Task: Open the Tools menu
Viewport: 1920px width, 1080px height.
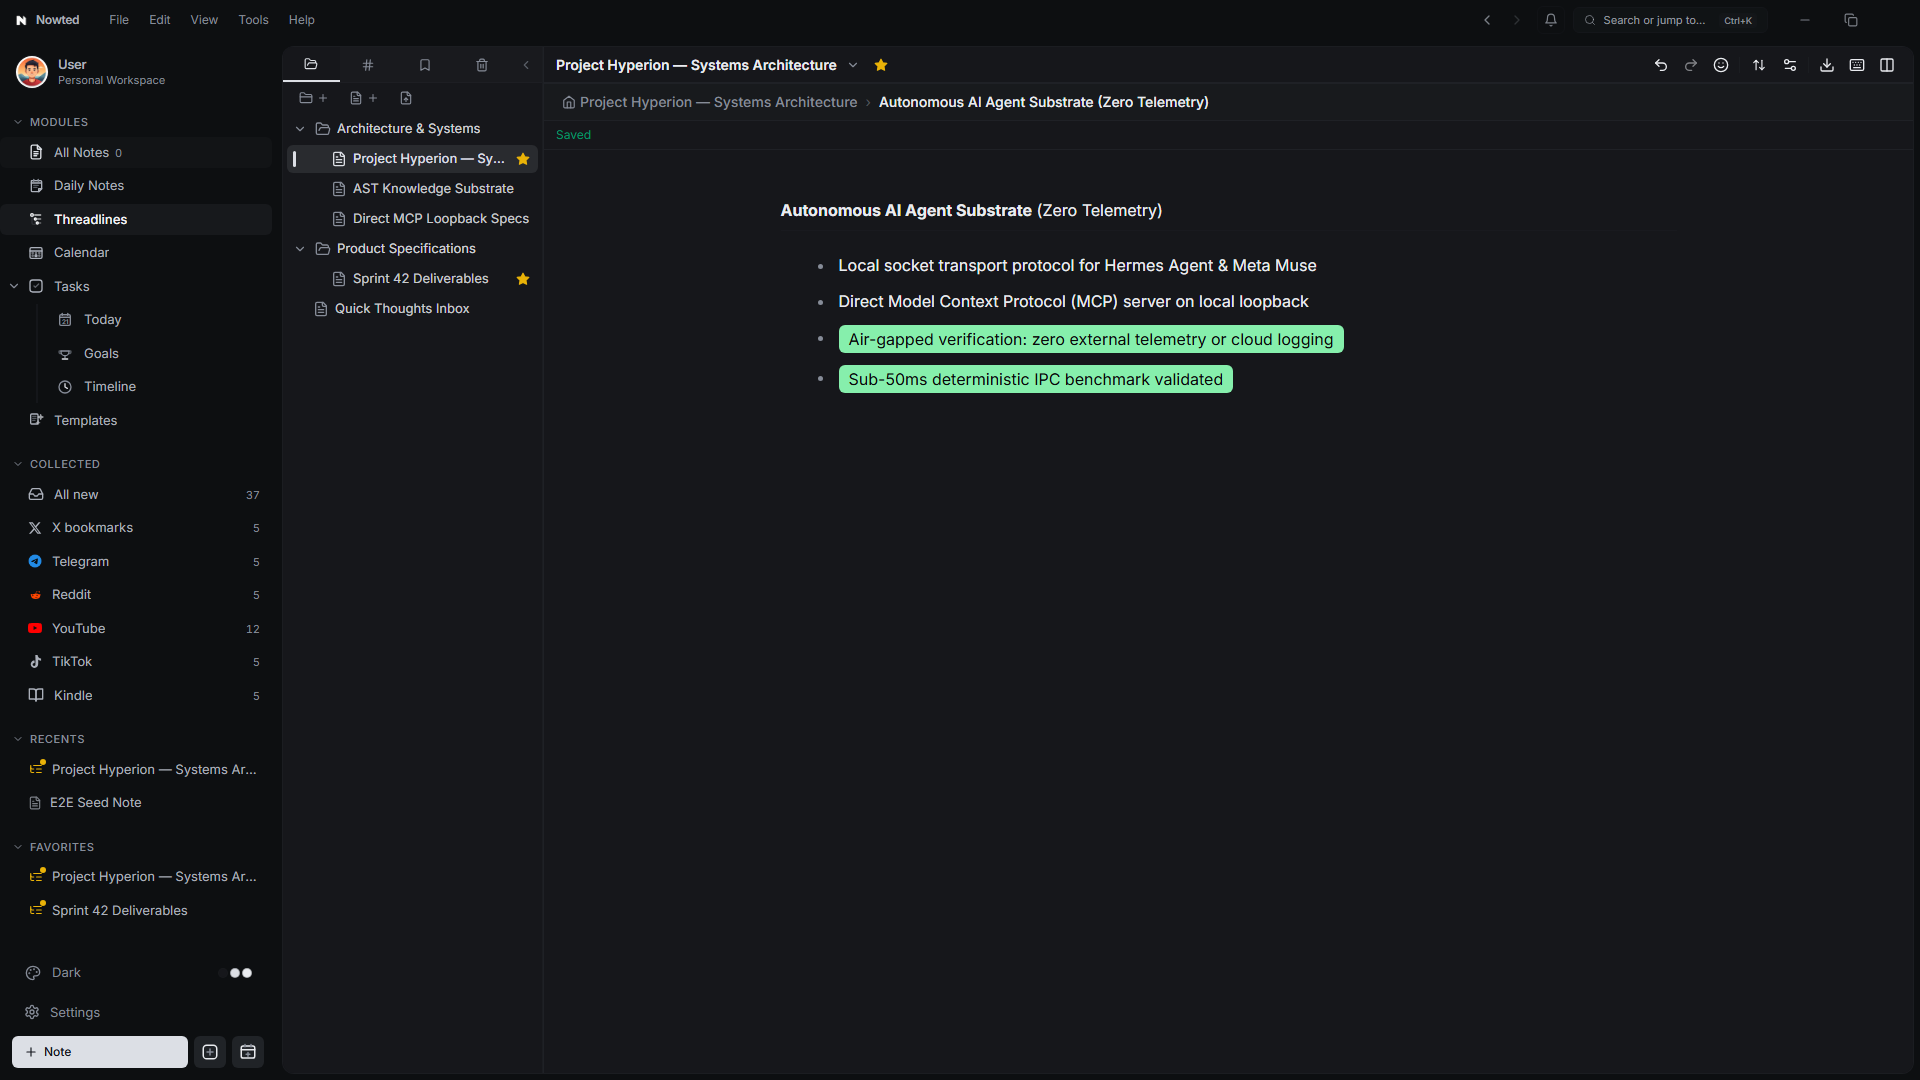Action: point(253,20)
